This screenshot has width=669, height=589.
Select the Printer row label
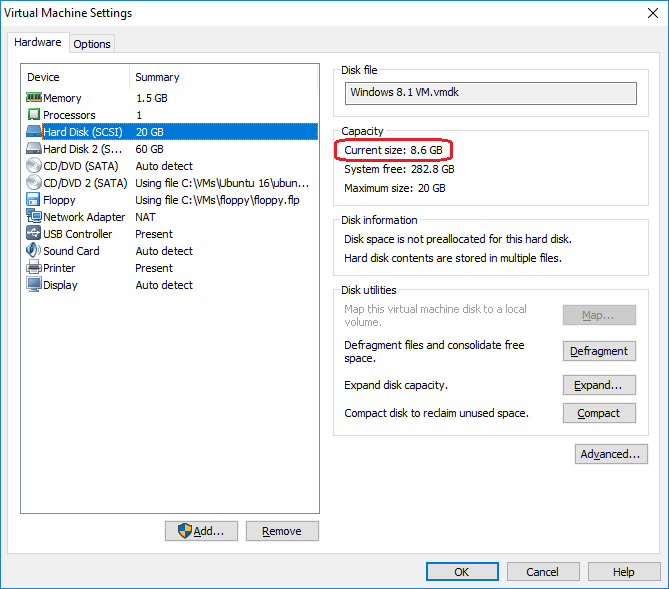(x=59, y=268)
